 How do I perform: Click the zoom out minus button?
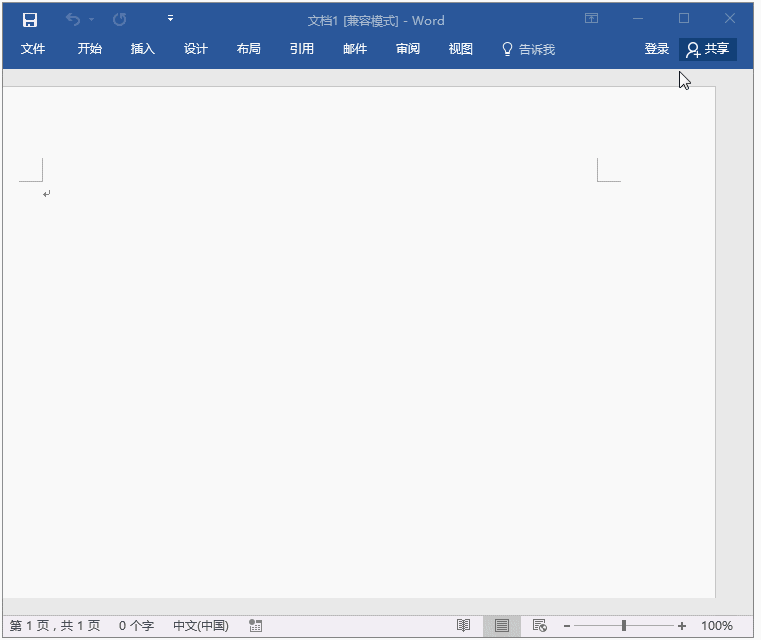pyautogui.click(x=566, y=626)
